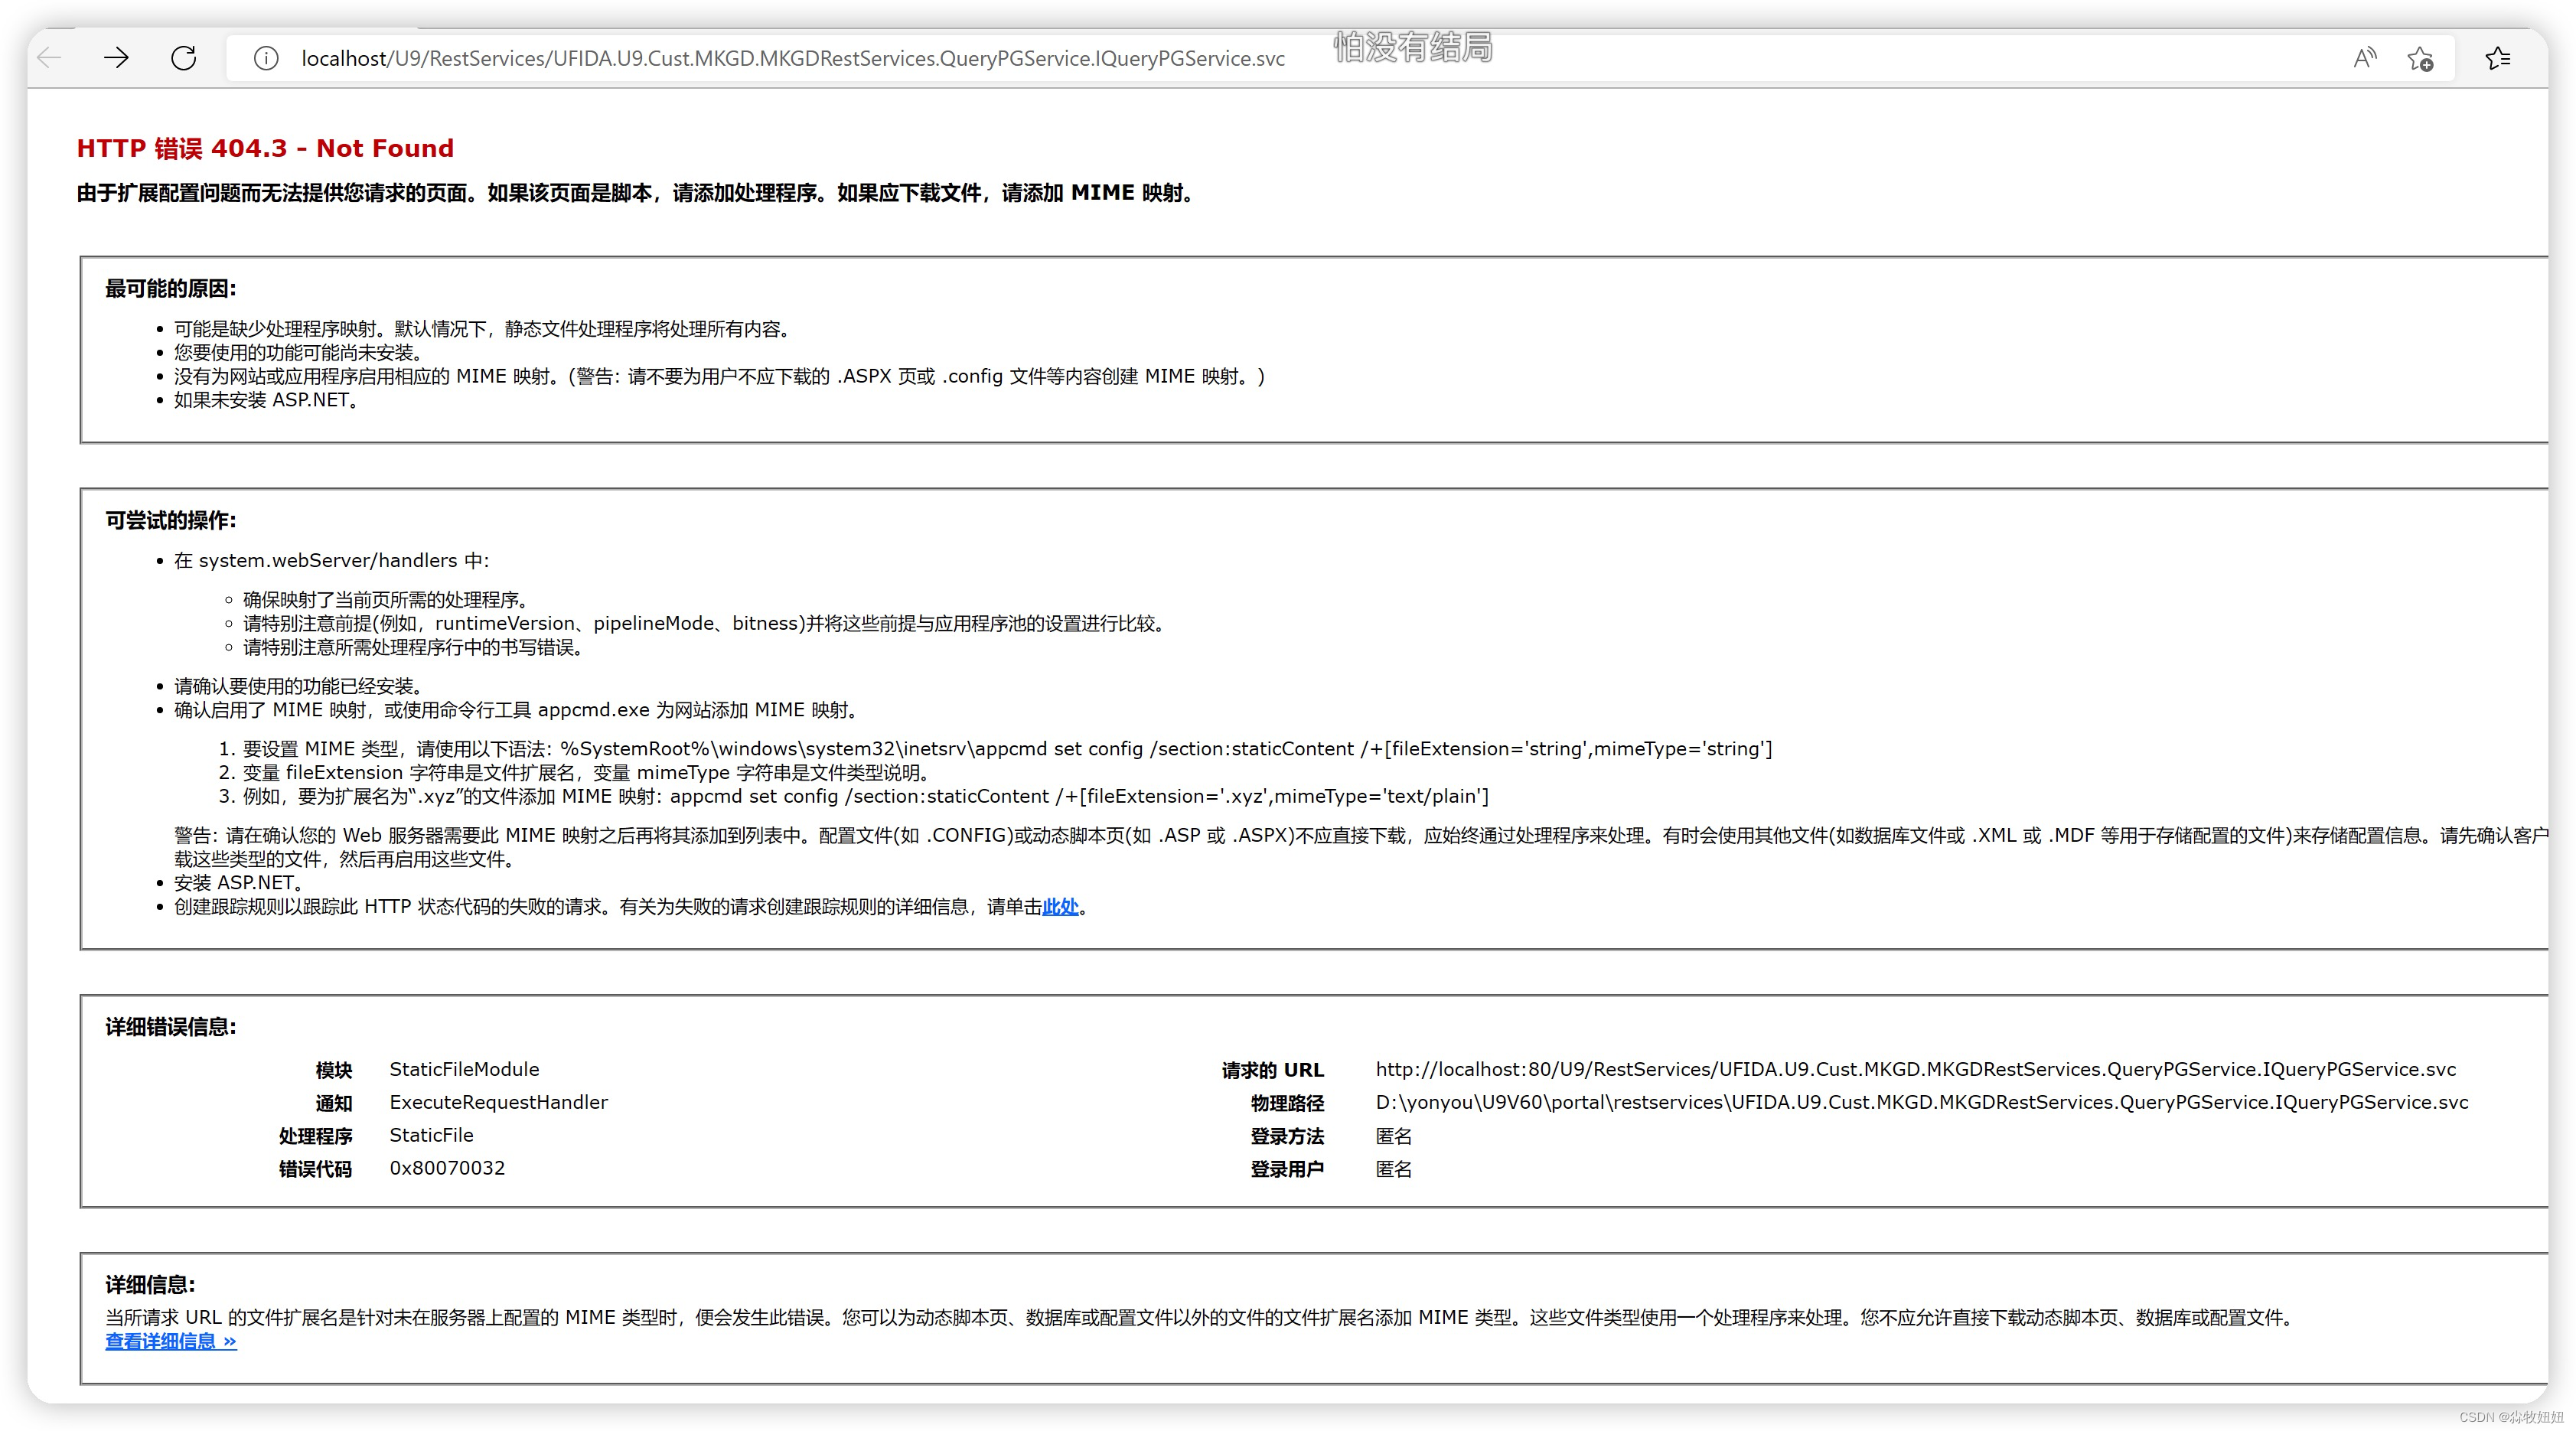Click the localhost URL in the address bar

[792, 59]
